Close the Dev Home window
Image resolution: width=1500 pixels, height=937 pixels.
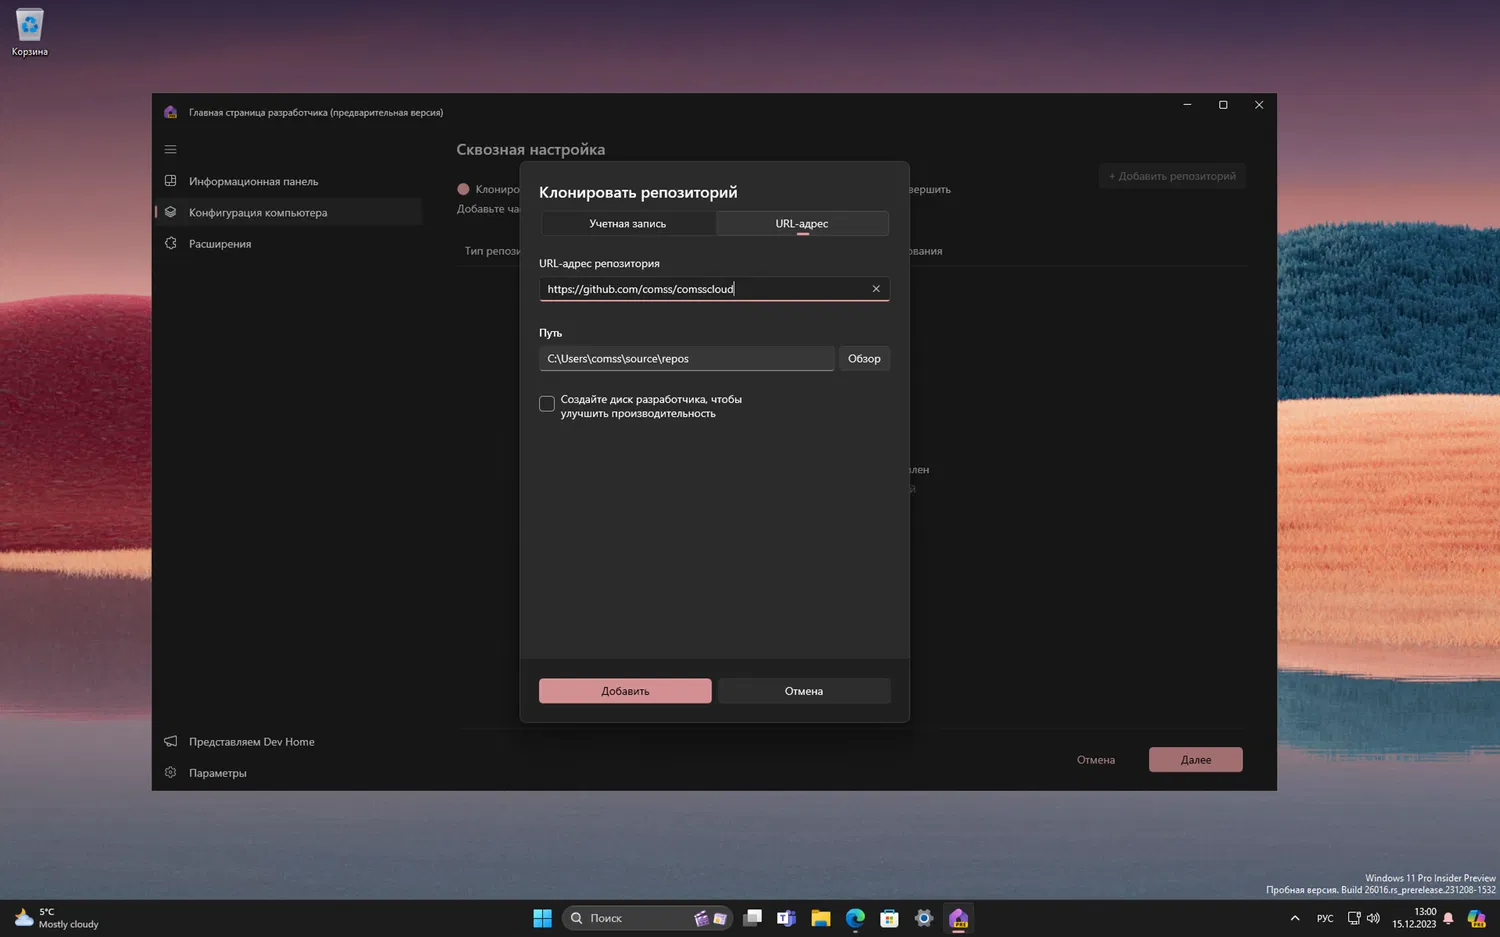[x=1259, y=105]
